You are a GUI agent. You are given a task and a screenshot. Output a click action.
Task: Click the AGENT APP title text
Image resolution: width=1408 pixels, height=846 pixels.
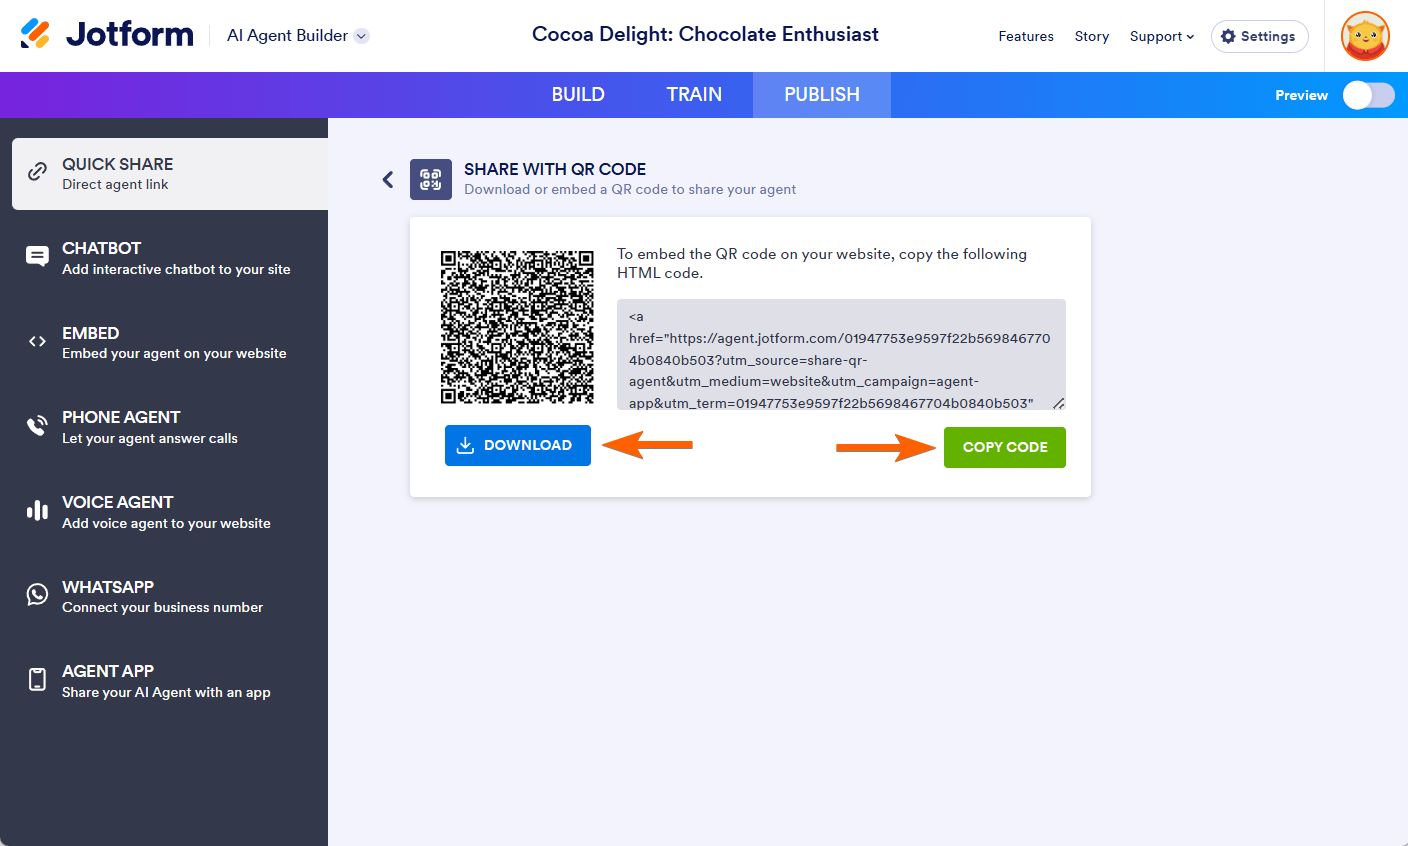(108, 671)
